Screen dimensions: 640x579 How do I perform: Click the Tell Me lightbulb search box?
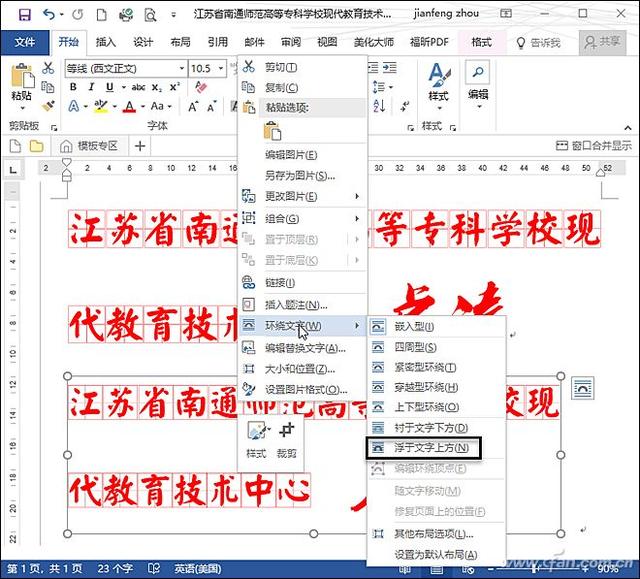pyautogui.click(x=539, y=42)
